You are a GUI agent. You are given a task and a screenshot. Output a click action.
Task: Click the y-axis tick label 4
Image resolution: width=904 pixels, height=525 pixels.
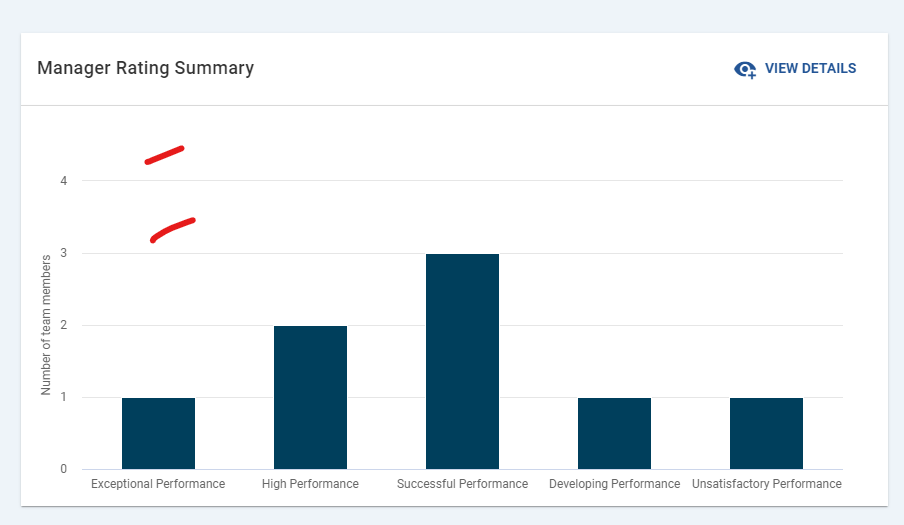point(63,181)
